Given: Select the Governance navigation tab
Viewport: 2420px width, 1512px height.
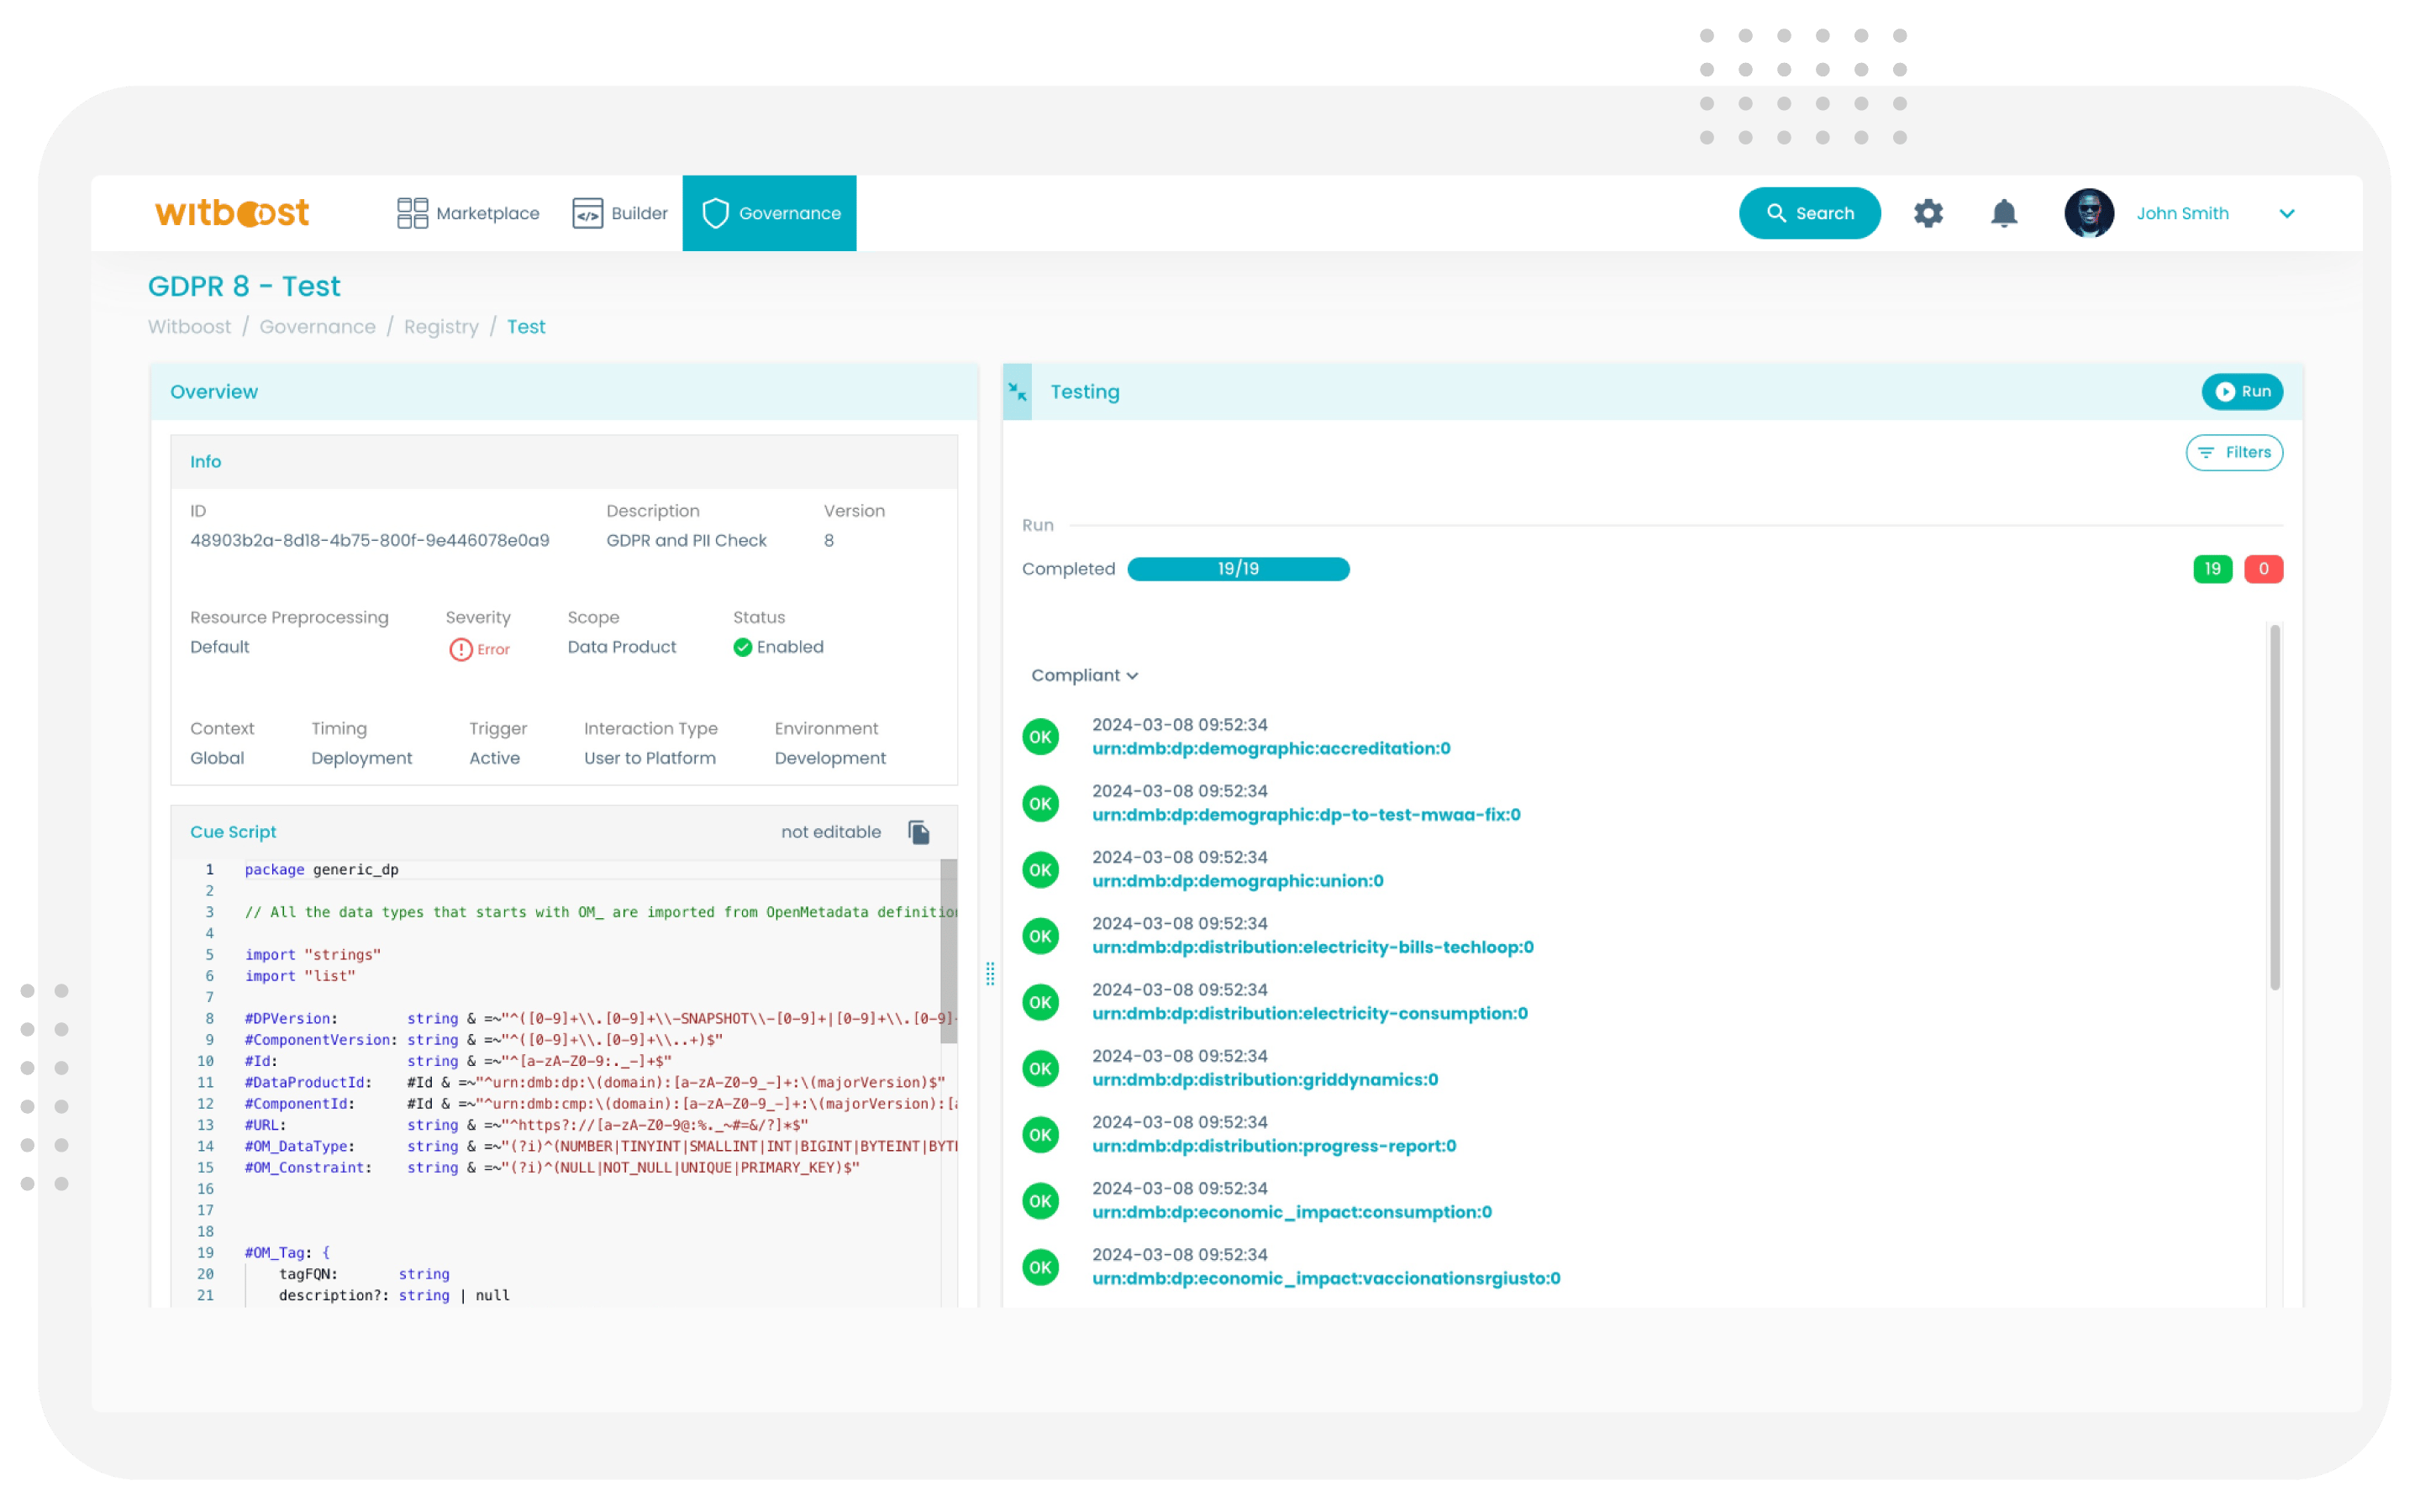Looking at the screenshot, I should (770, 213).
